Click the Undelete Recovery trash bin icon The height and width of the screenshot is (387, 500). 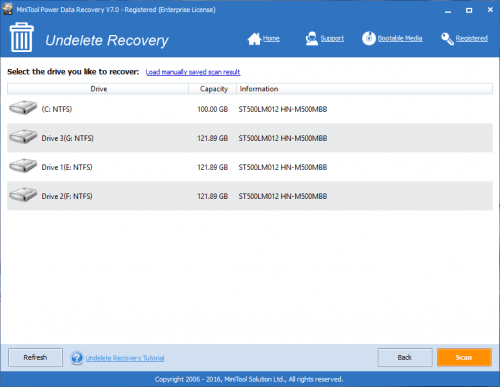click(22, 37)
